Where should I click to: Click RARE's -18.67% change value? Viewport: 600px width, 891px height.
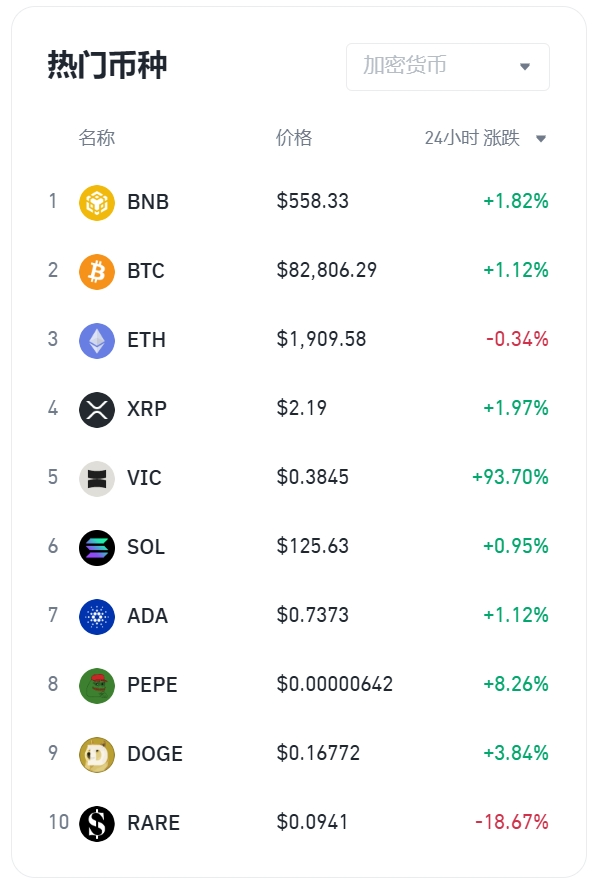[512, 823]
